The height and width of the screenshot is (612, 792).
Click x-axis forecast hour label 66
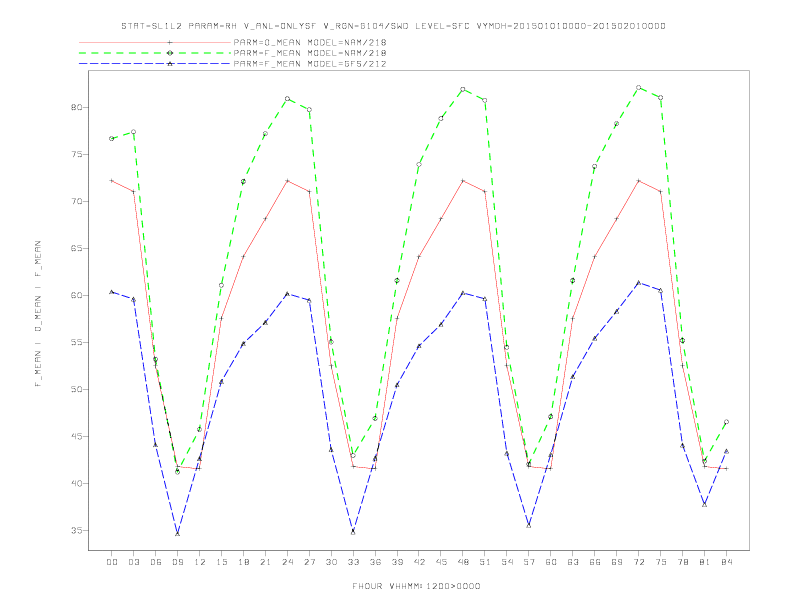[x=595, y=562]
